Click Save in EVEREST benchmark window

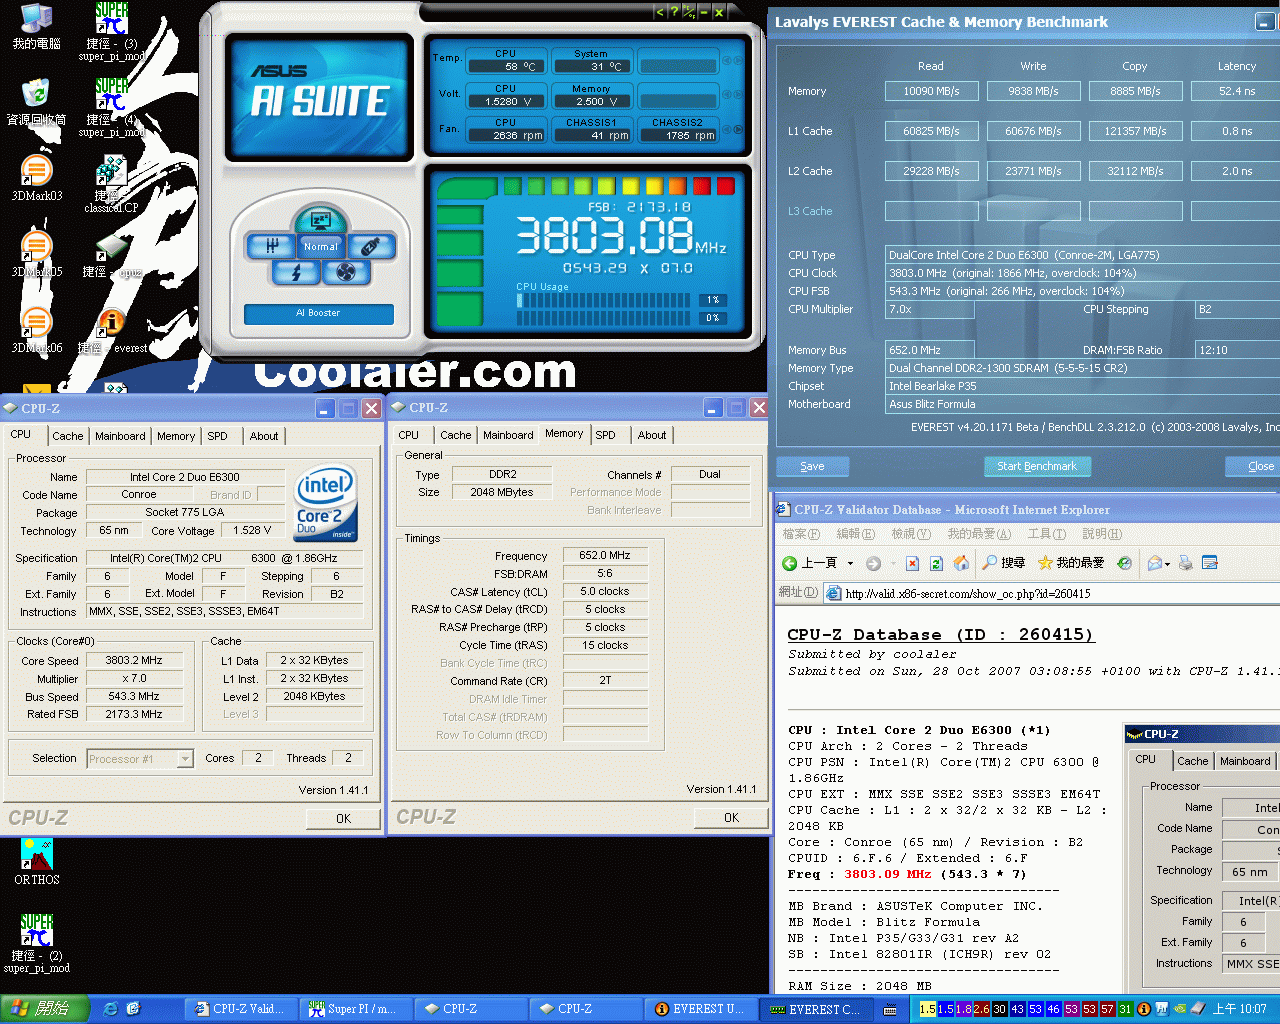coord(812,466)
